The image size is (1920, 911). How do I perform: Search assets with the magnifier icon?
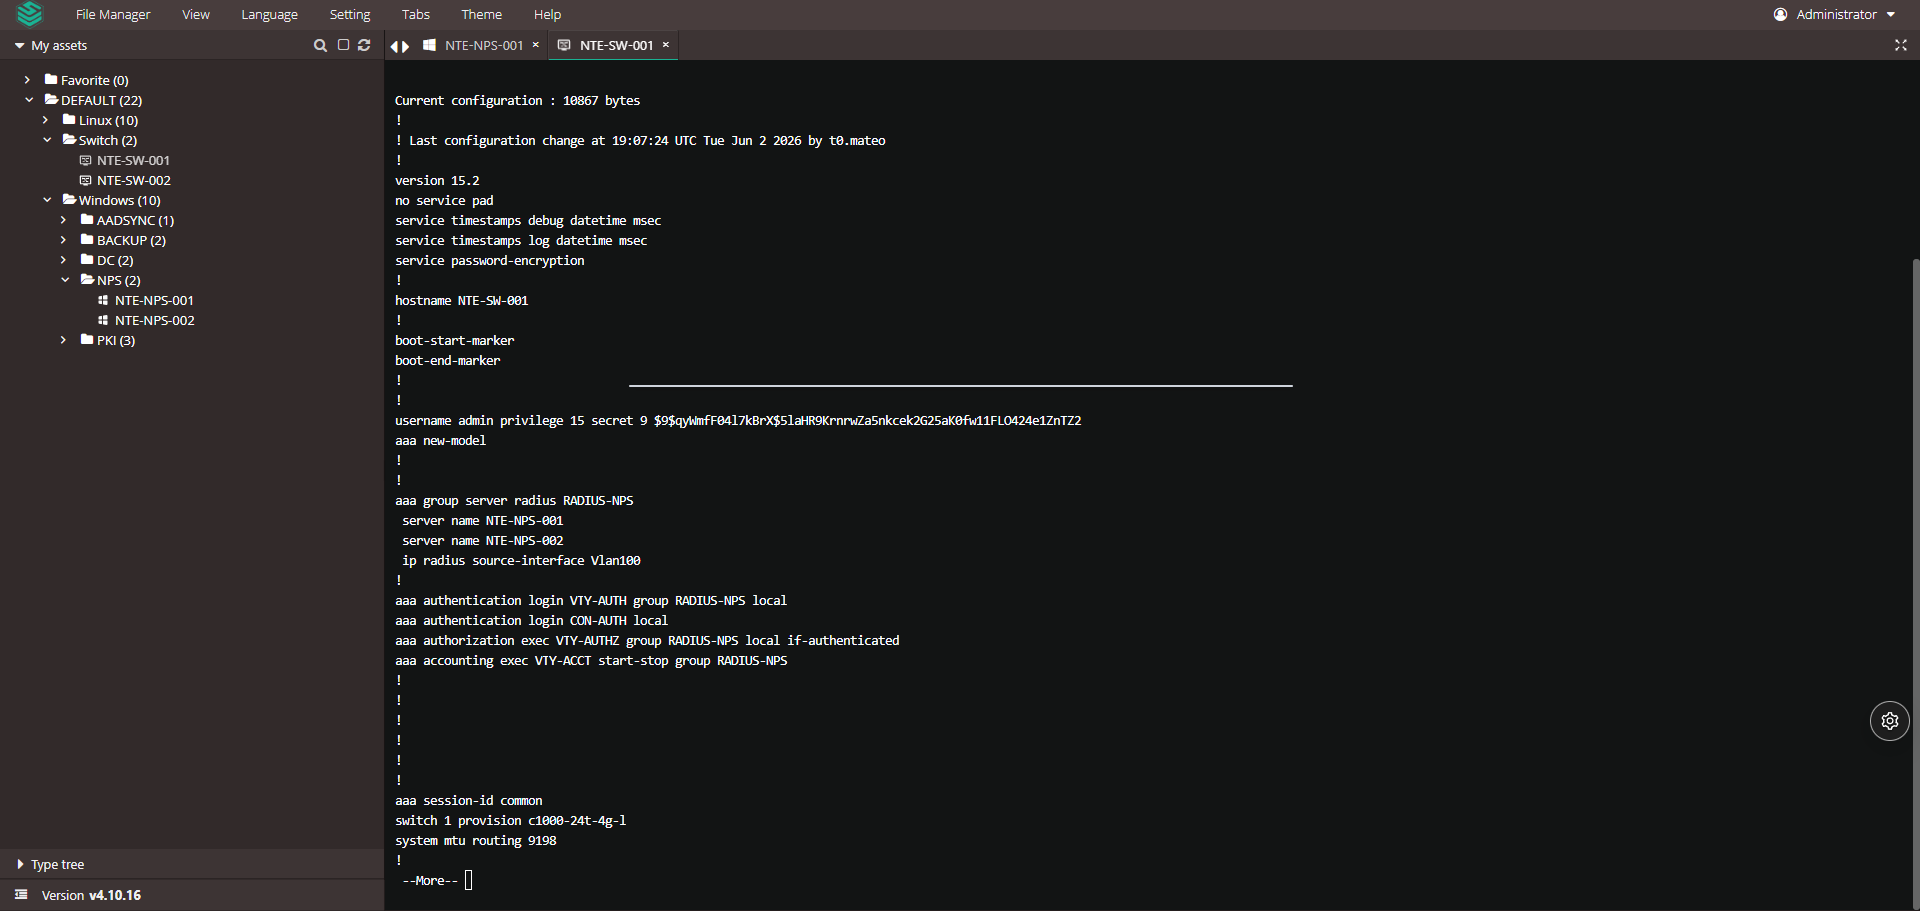coord(320,45)
